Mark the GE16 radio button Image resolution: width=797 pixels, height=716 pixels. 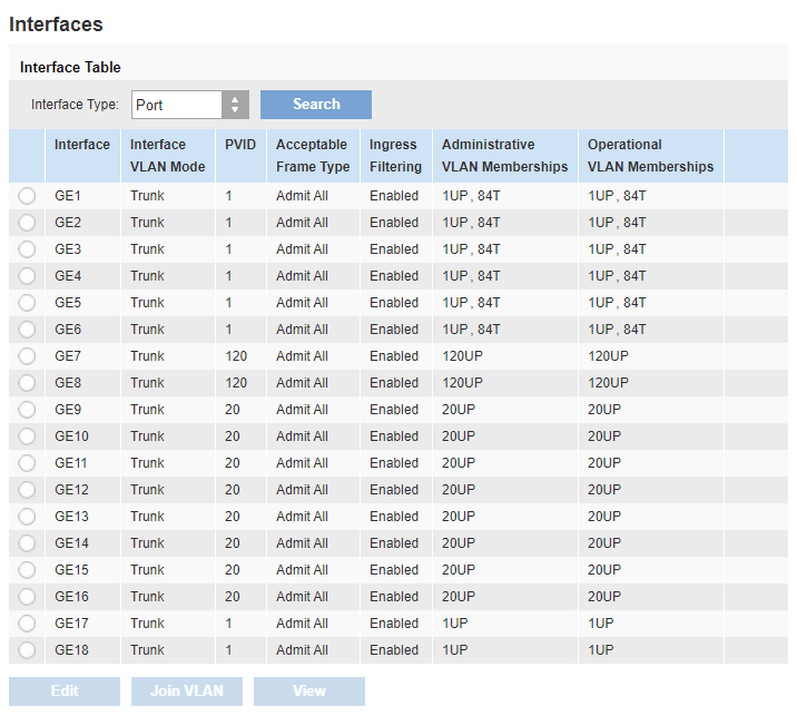[x=27, y=597]
